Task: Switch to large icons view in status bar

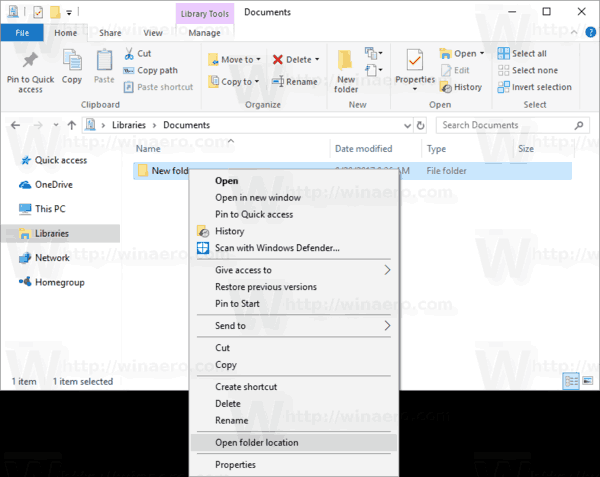Action: pyautogui.click(x=588, y=381)
